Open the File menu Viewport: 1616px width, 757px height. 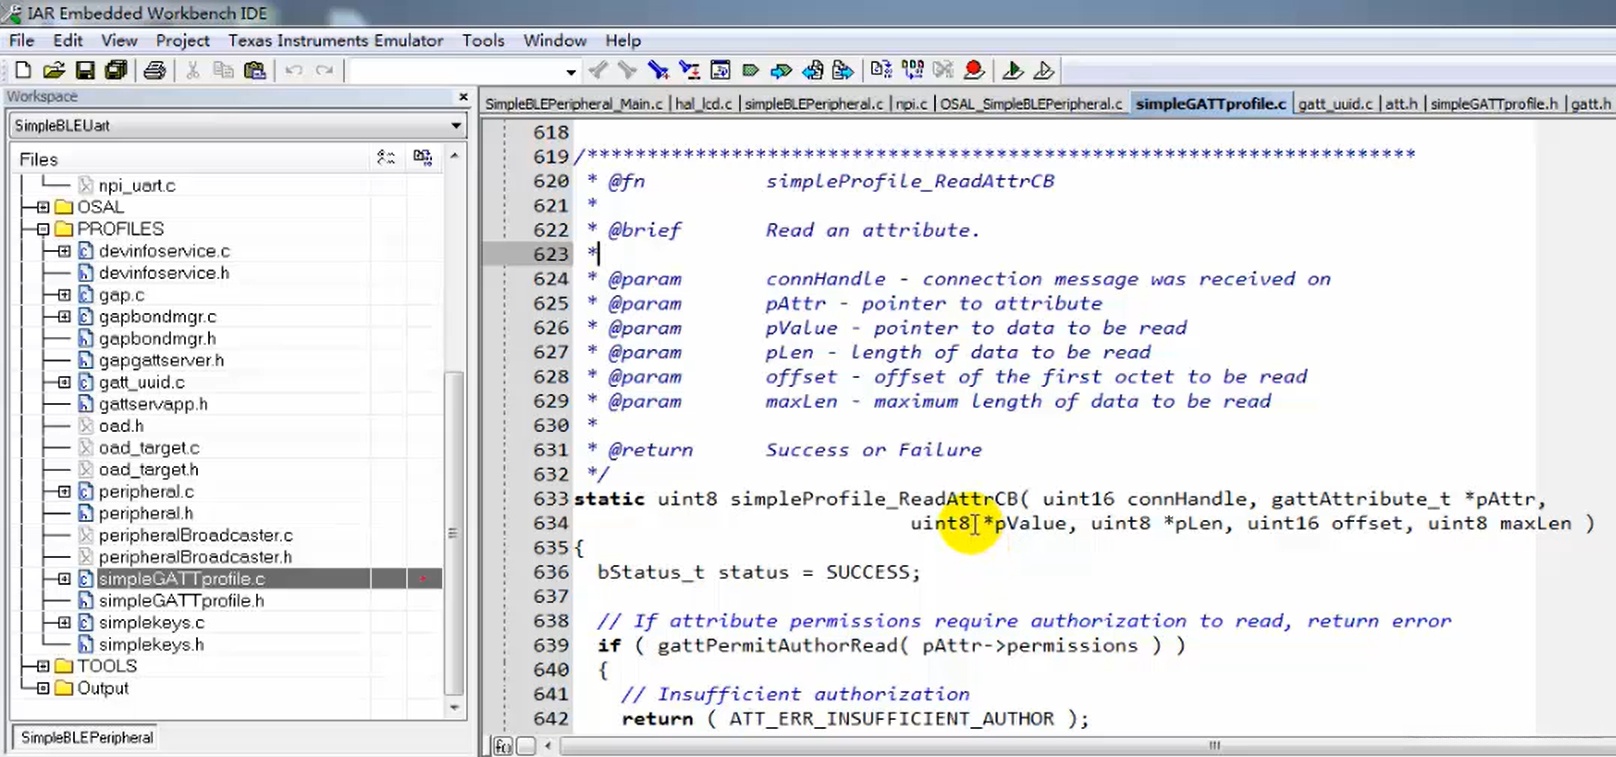(22, 40)
